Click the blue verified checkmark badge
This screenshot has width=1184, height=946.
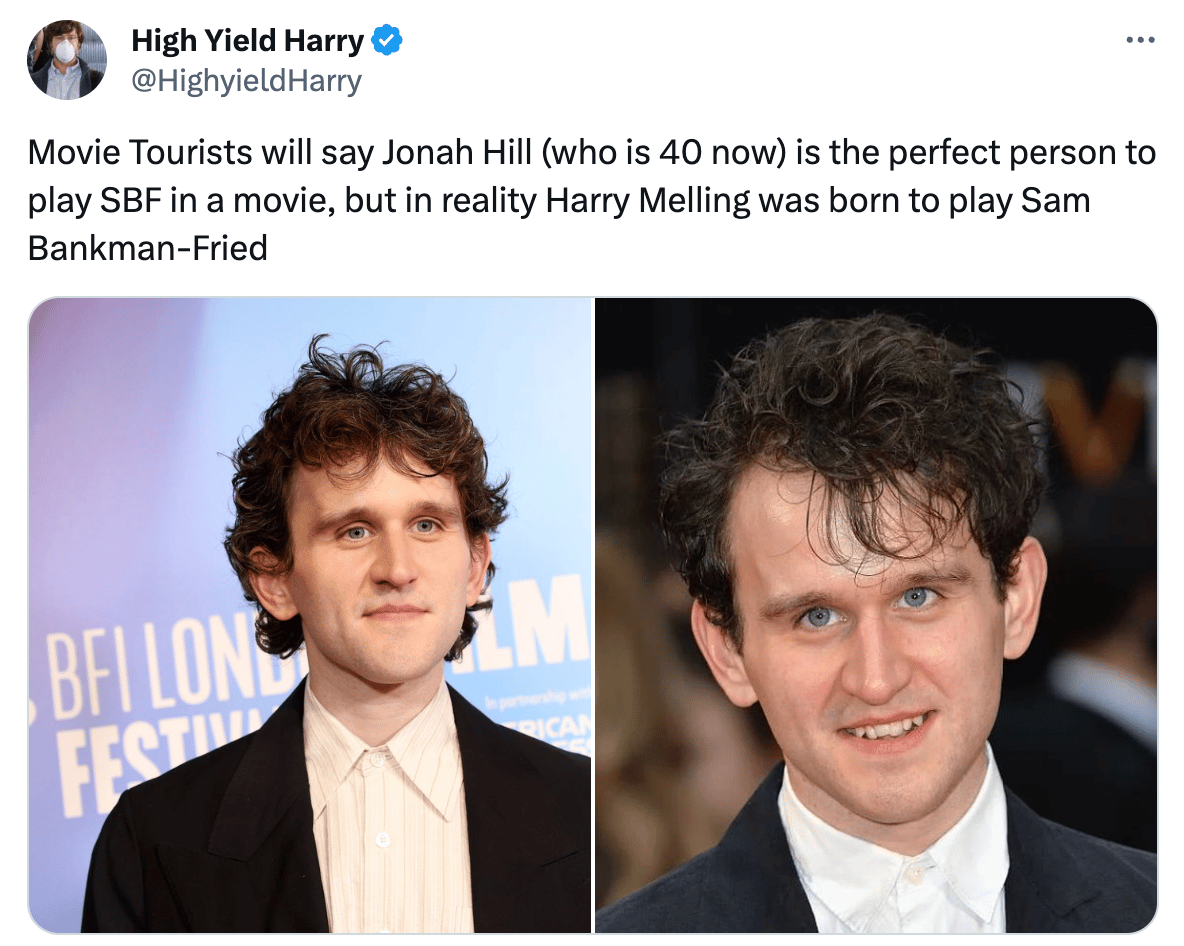pos(387,40)
